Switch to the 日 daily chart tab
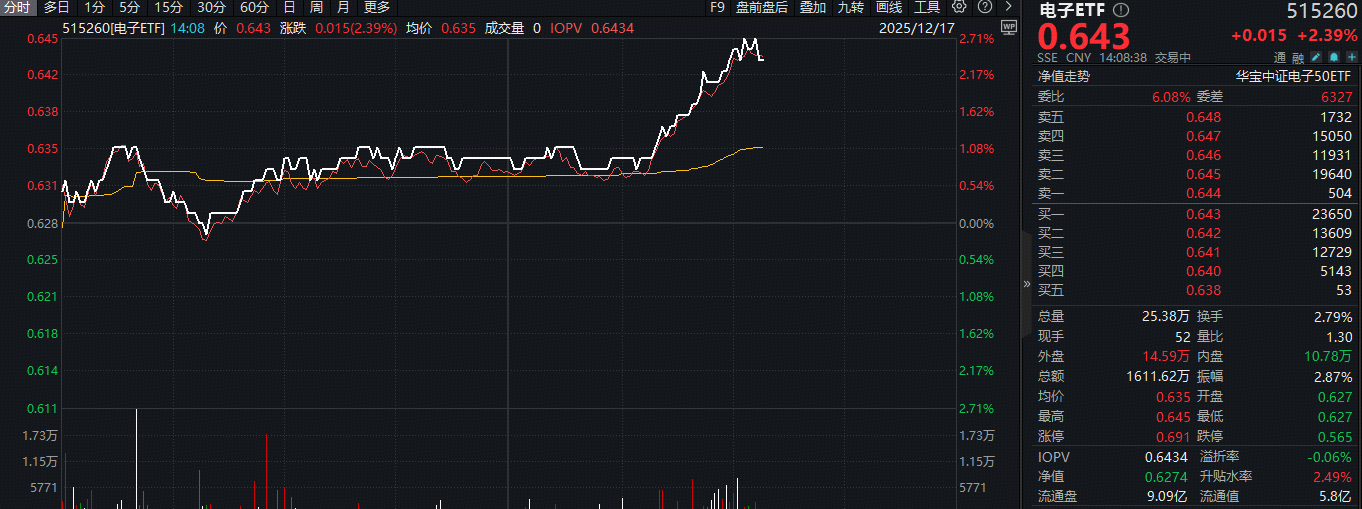This screenshot has height=509, width=1362. click(x=289, y=7)
